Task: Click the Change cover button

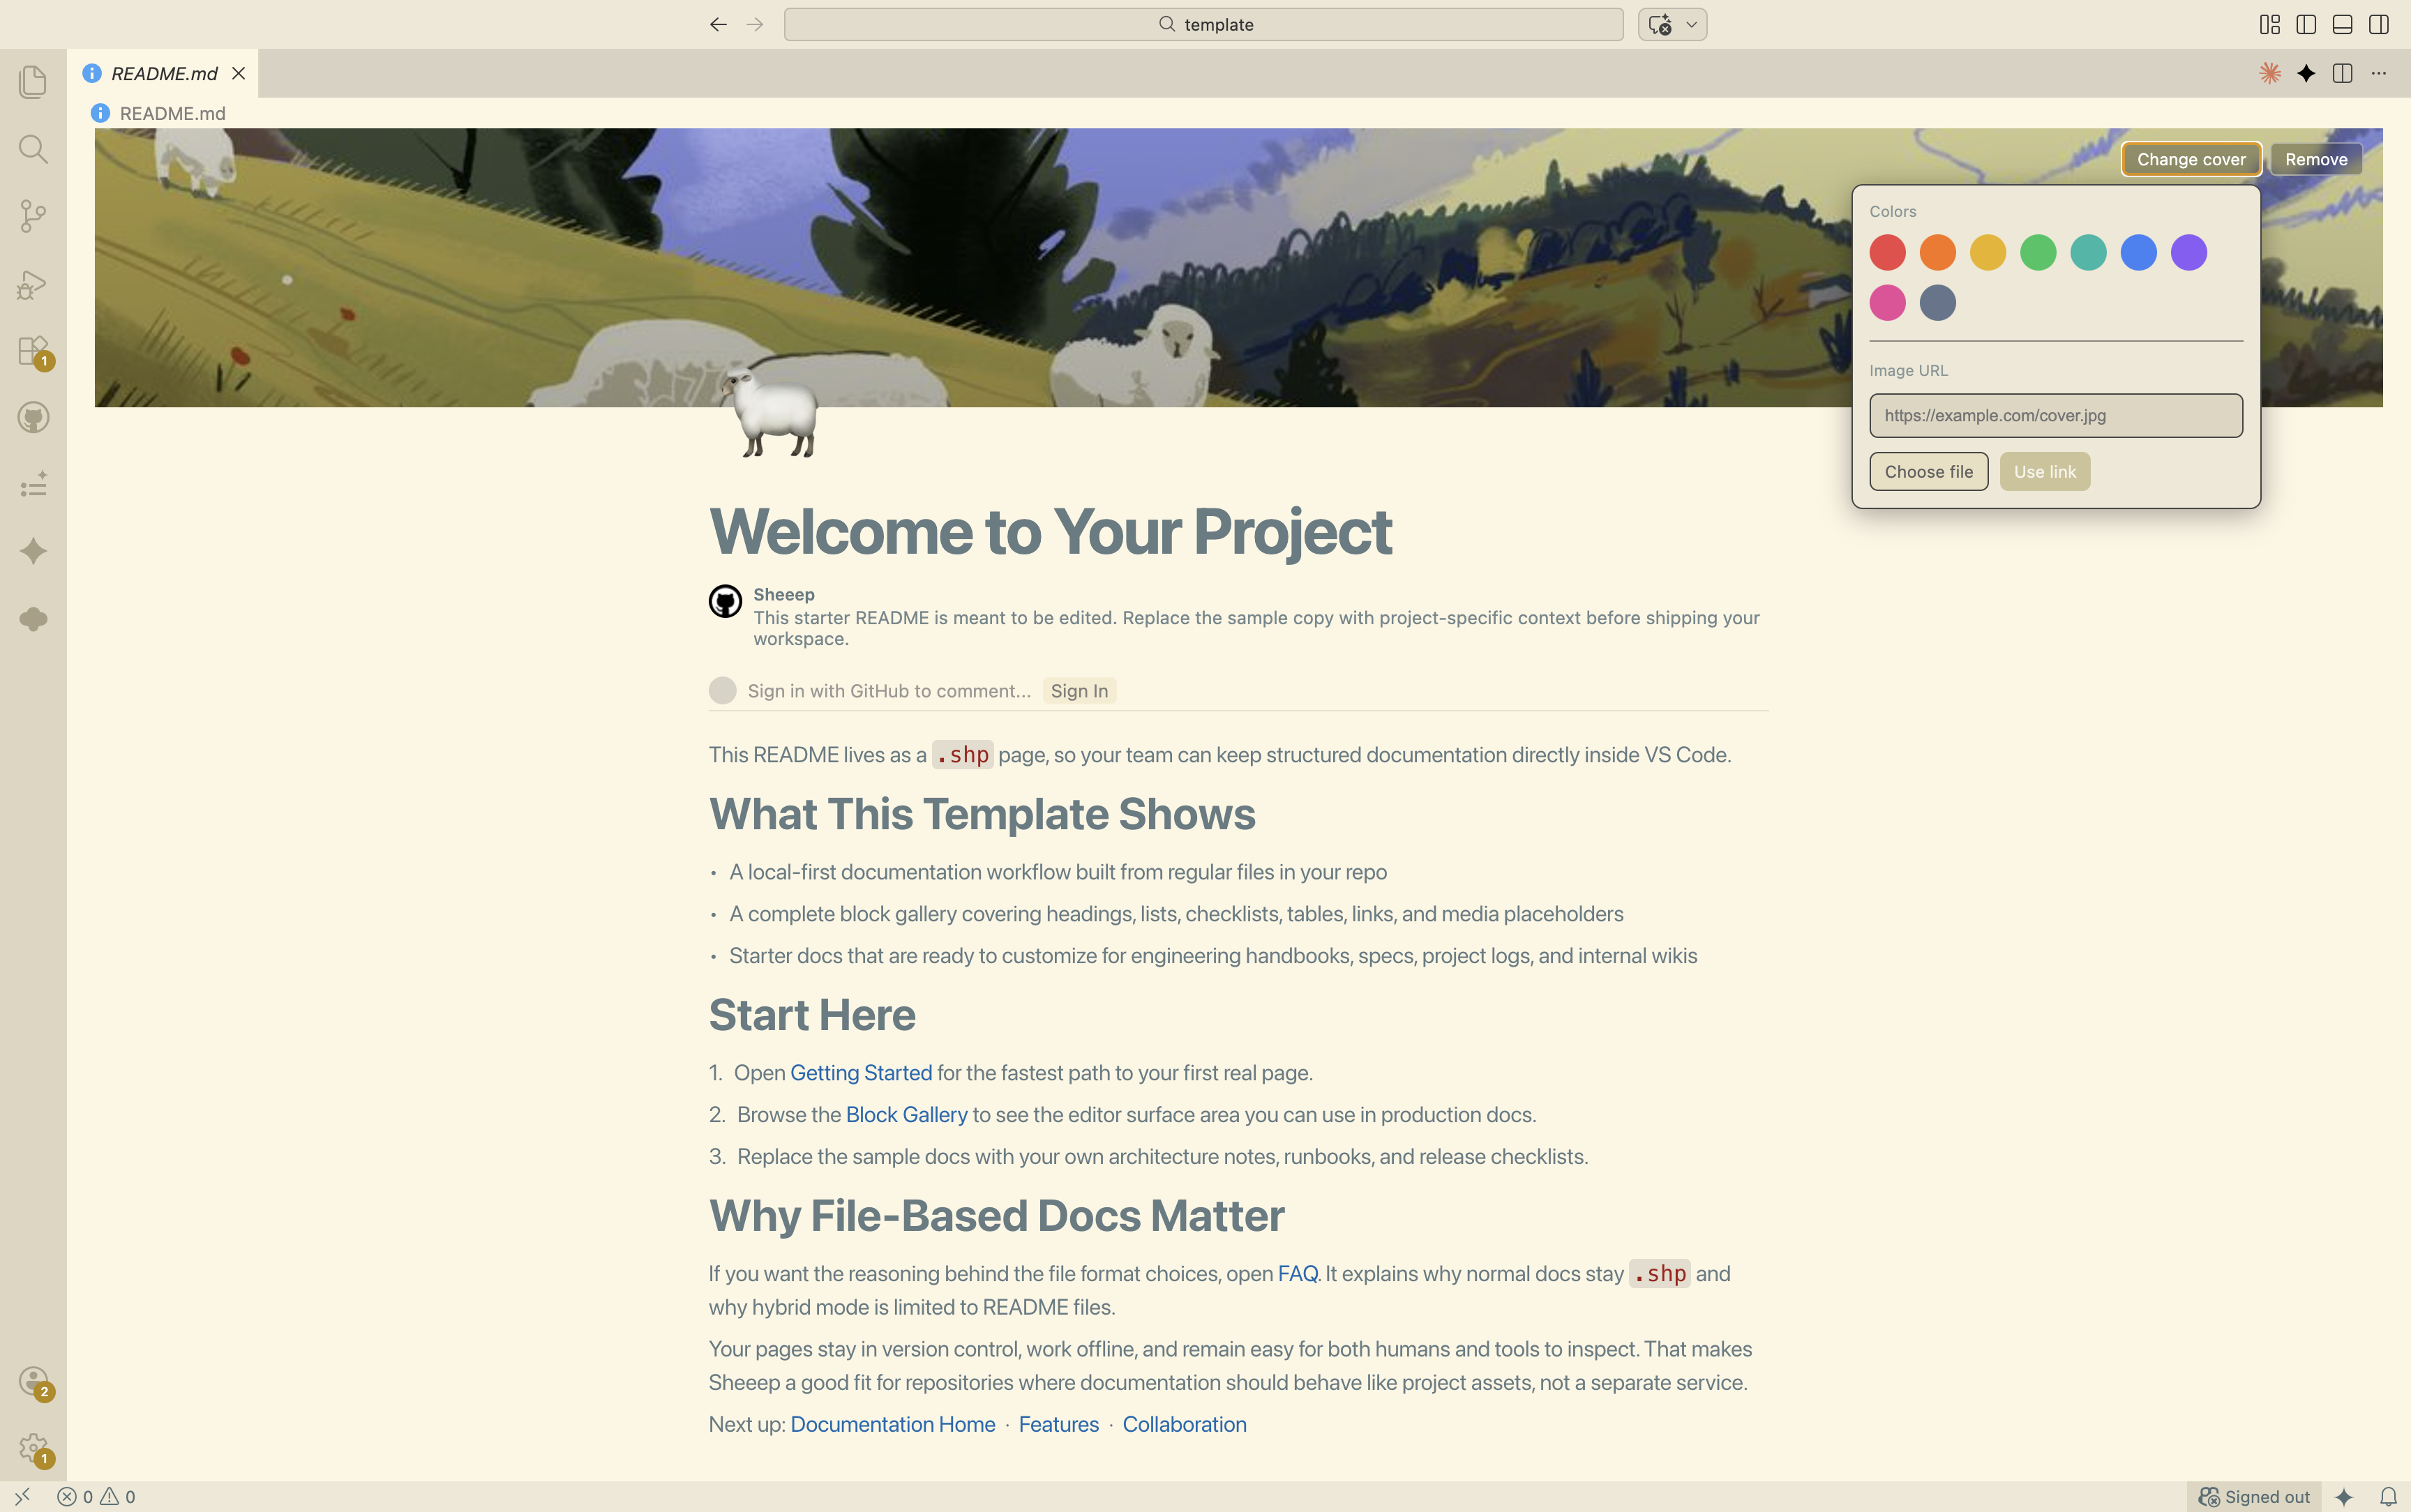Action: pos(2190,159)
